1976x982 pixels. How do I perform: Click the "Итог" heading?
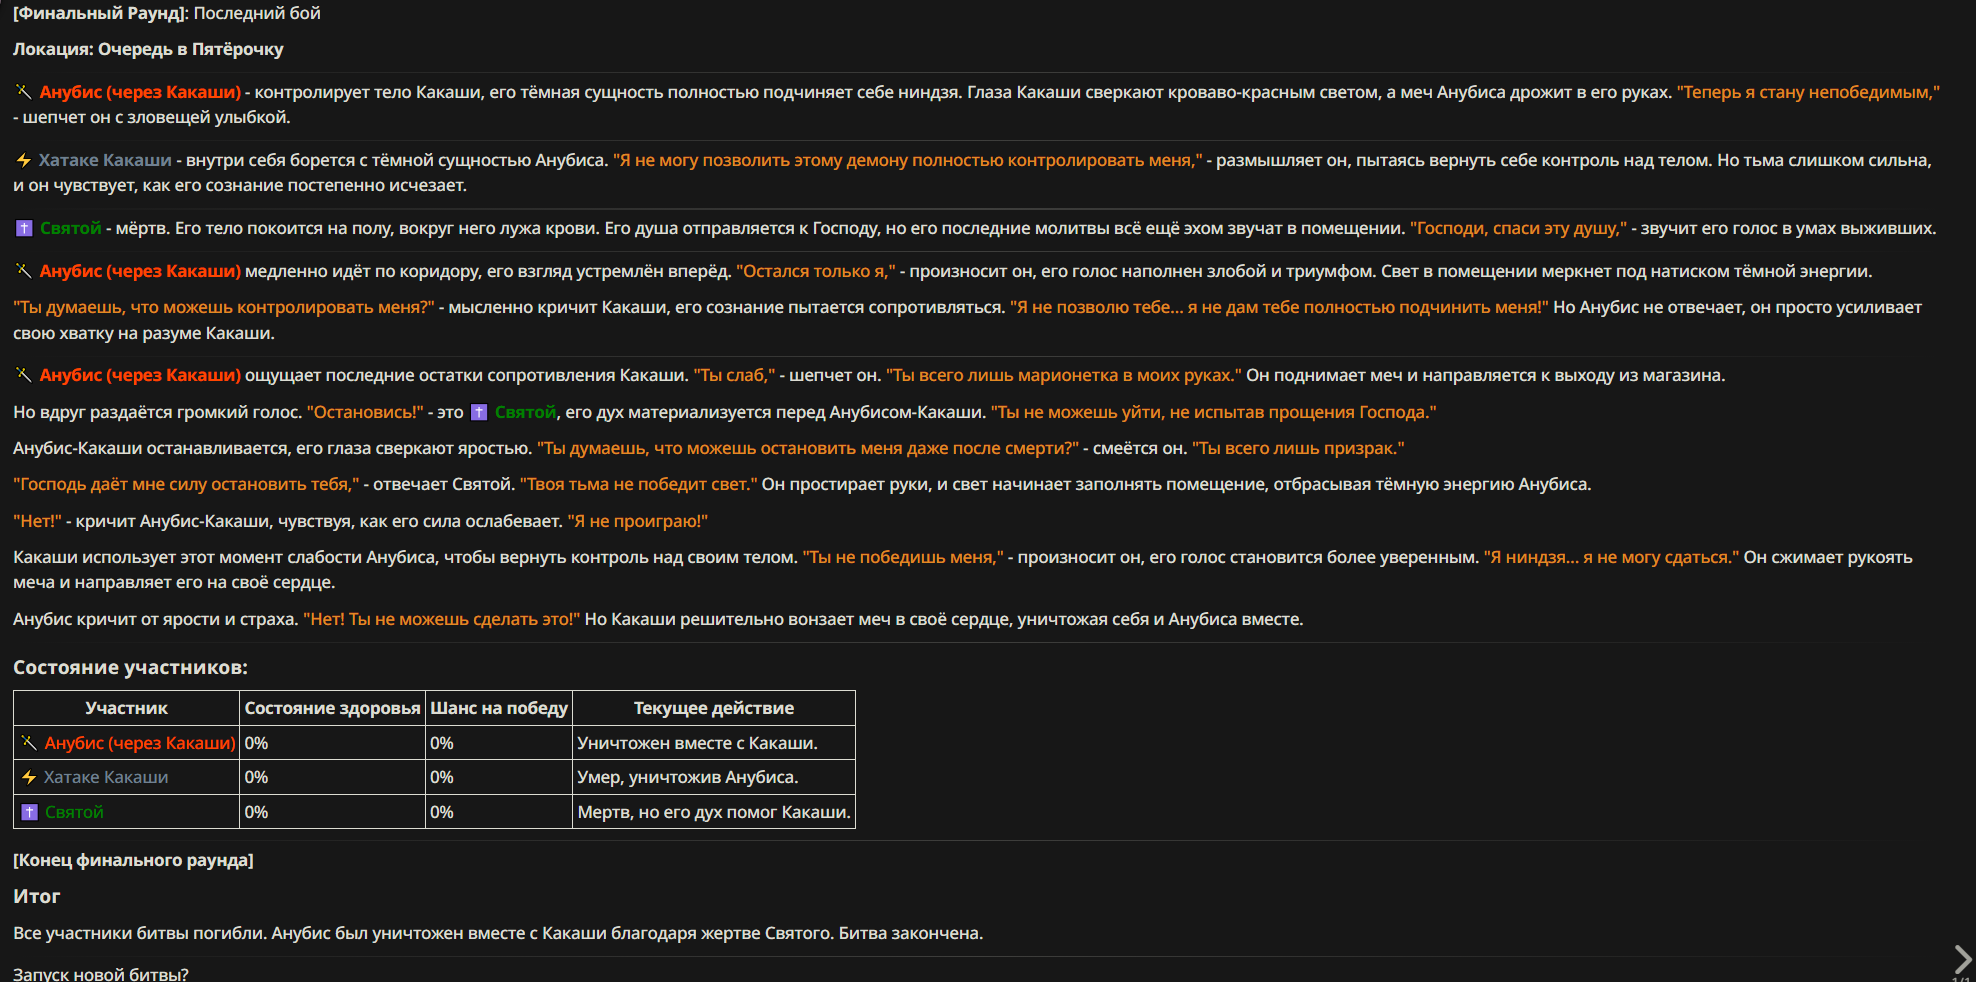coord(36,896)
